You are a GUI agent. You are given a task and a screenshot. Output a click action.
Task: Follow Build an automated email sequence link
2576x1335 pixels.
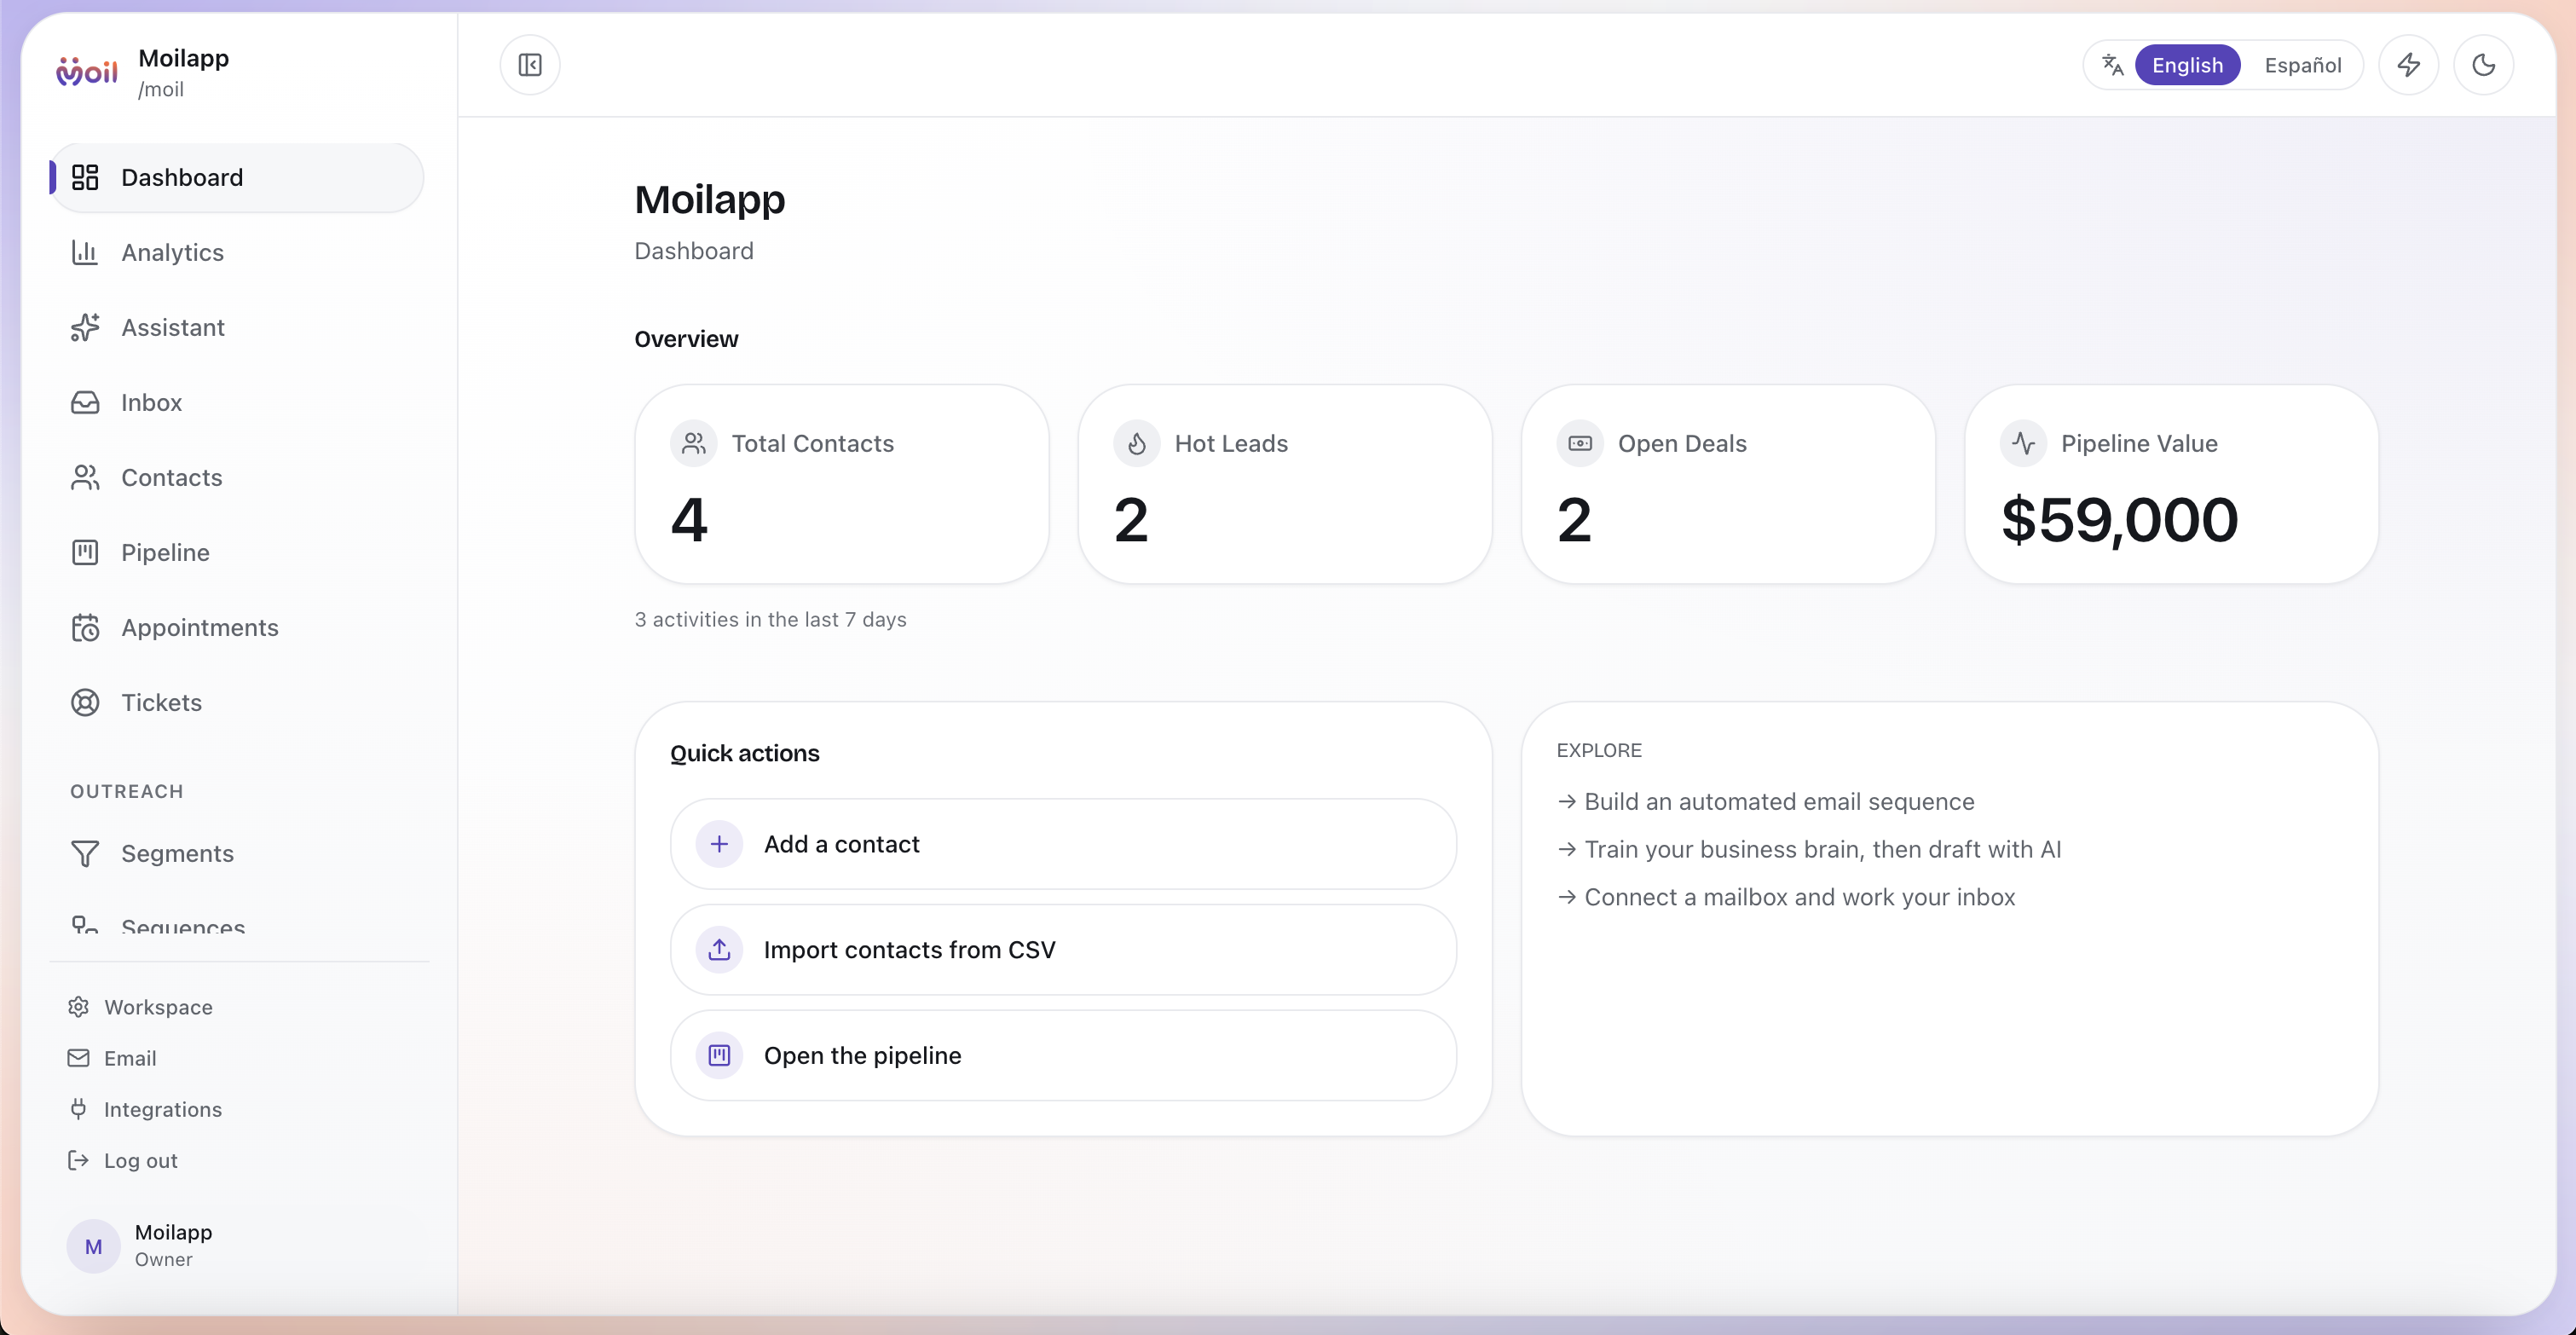pyautogui.click(x=1765, y=801)
